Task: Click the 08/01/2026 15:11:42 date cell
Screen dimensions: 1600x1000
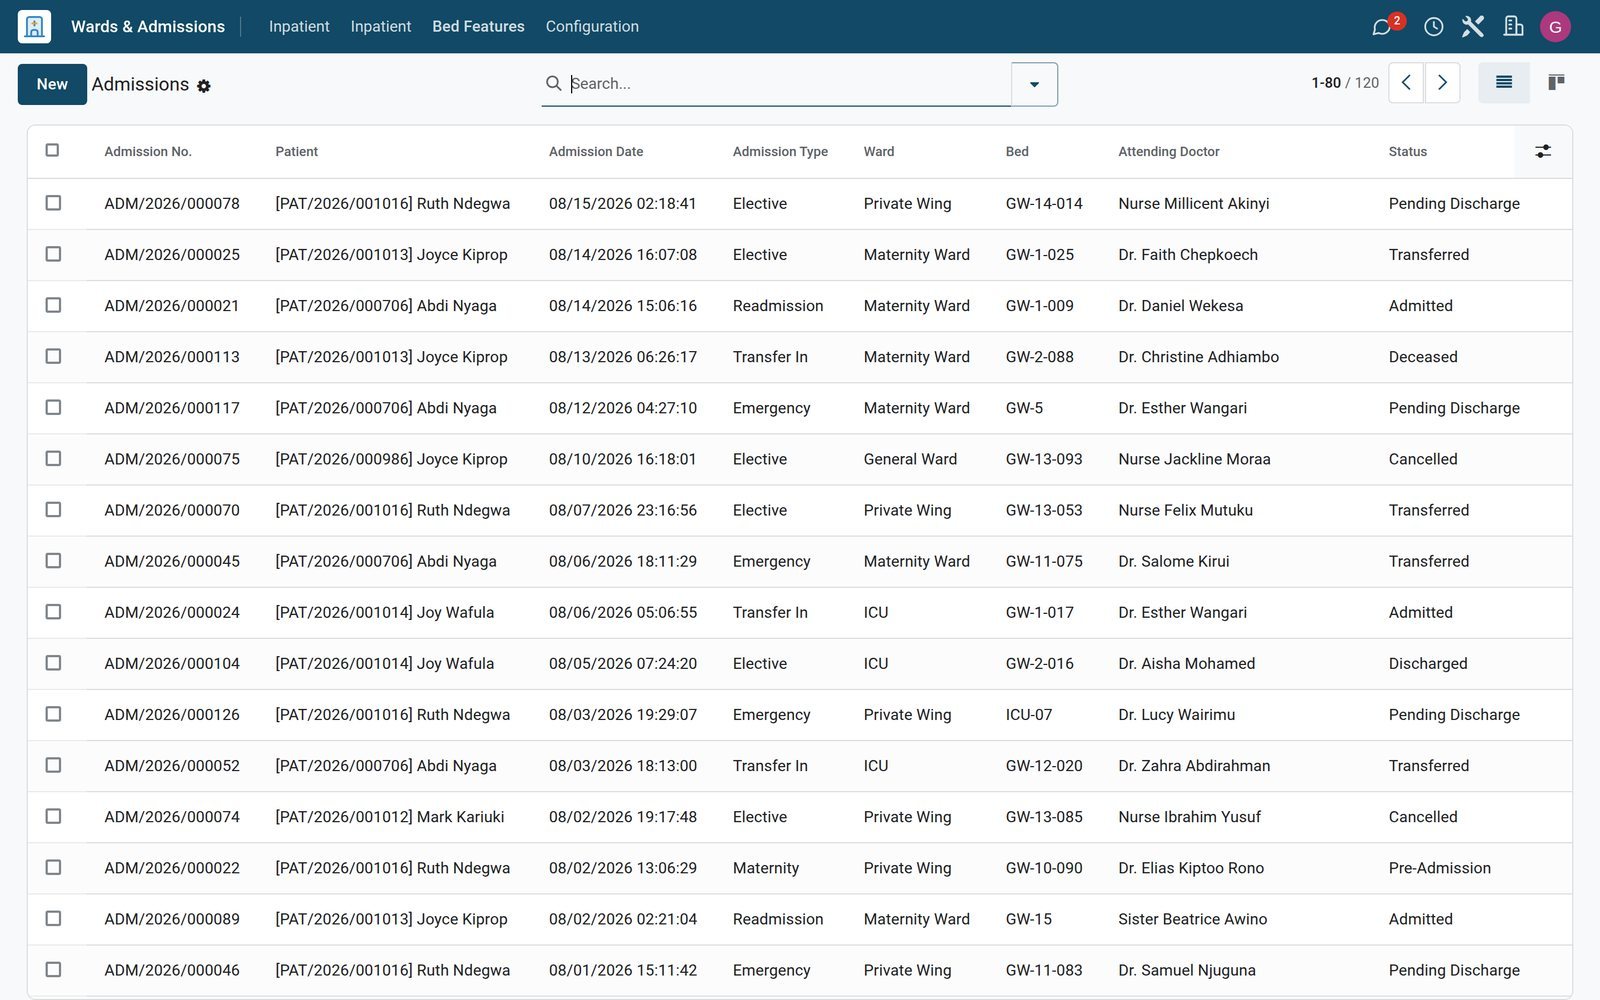Action: (623, 971)
